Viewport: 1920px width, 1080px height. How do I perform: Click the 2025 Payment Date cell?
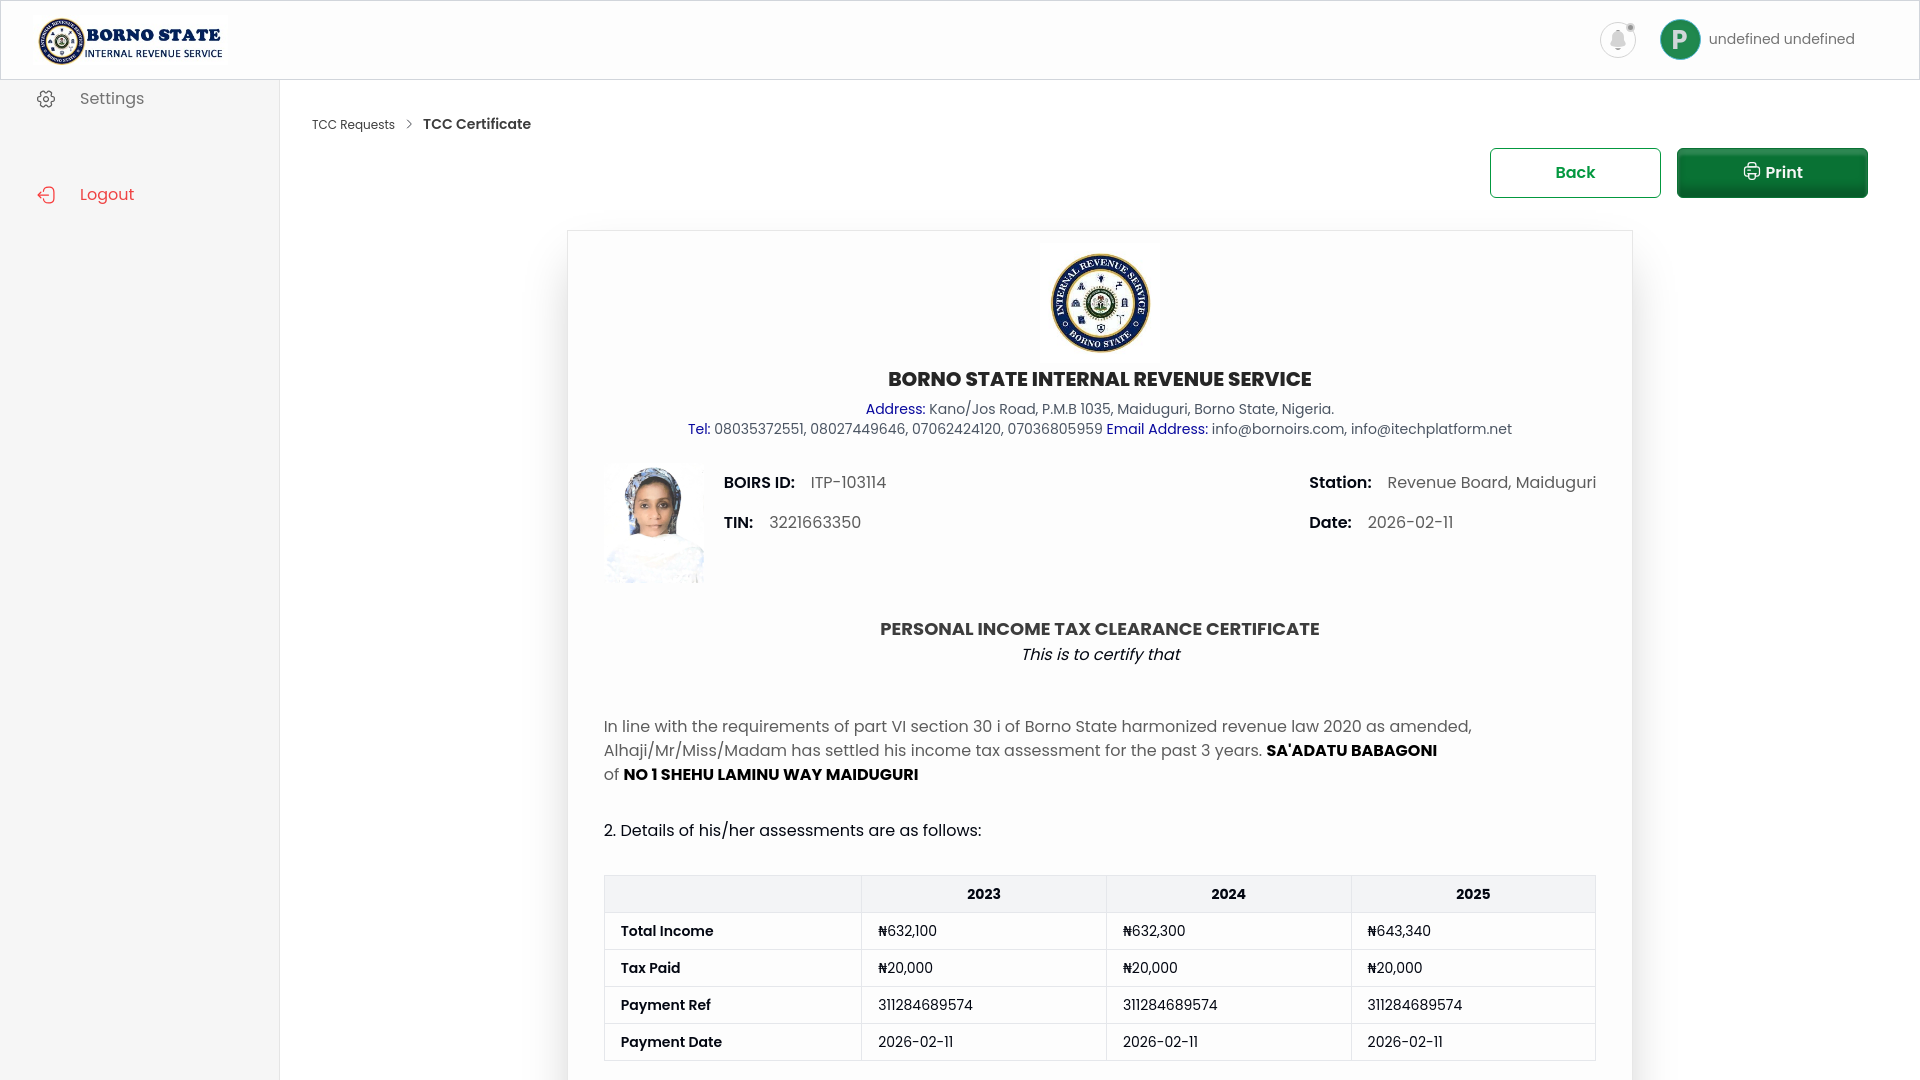pos(1473,1042)
